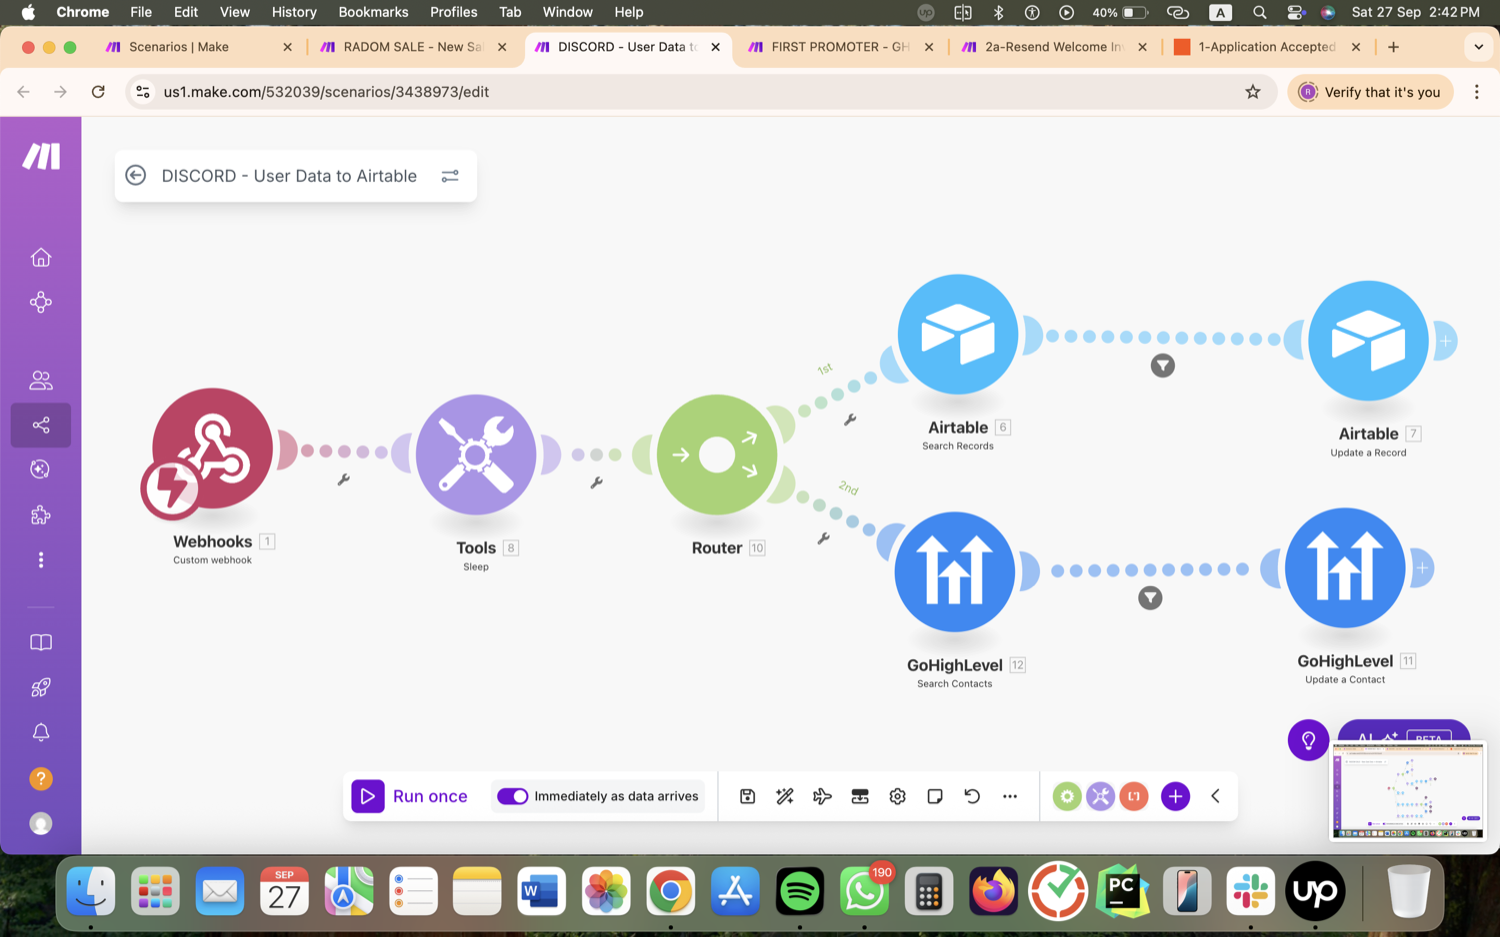The height and width of the screenshot is (937, 1500).
Task: Click the wrench on the 2nd route
Action: point(823,539)
